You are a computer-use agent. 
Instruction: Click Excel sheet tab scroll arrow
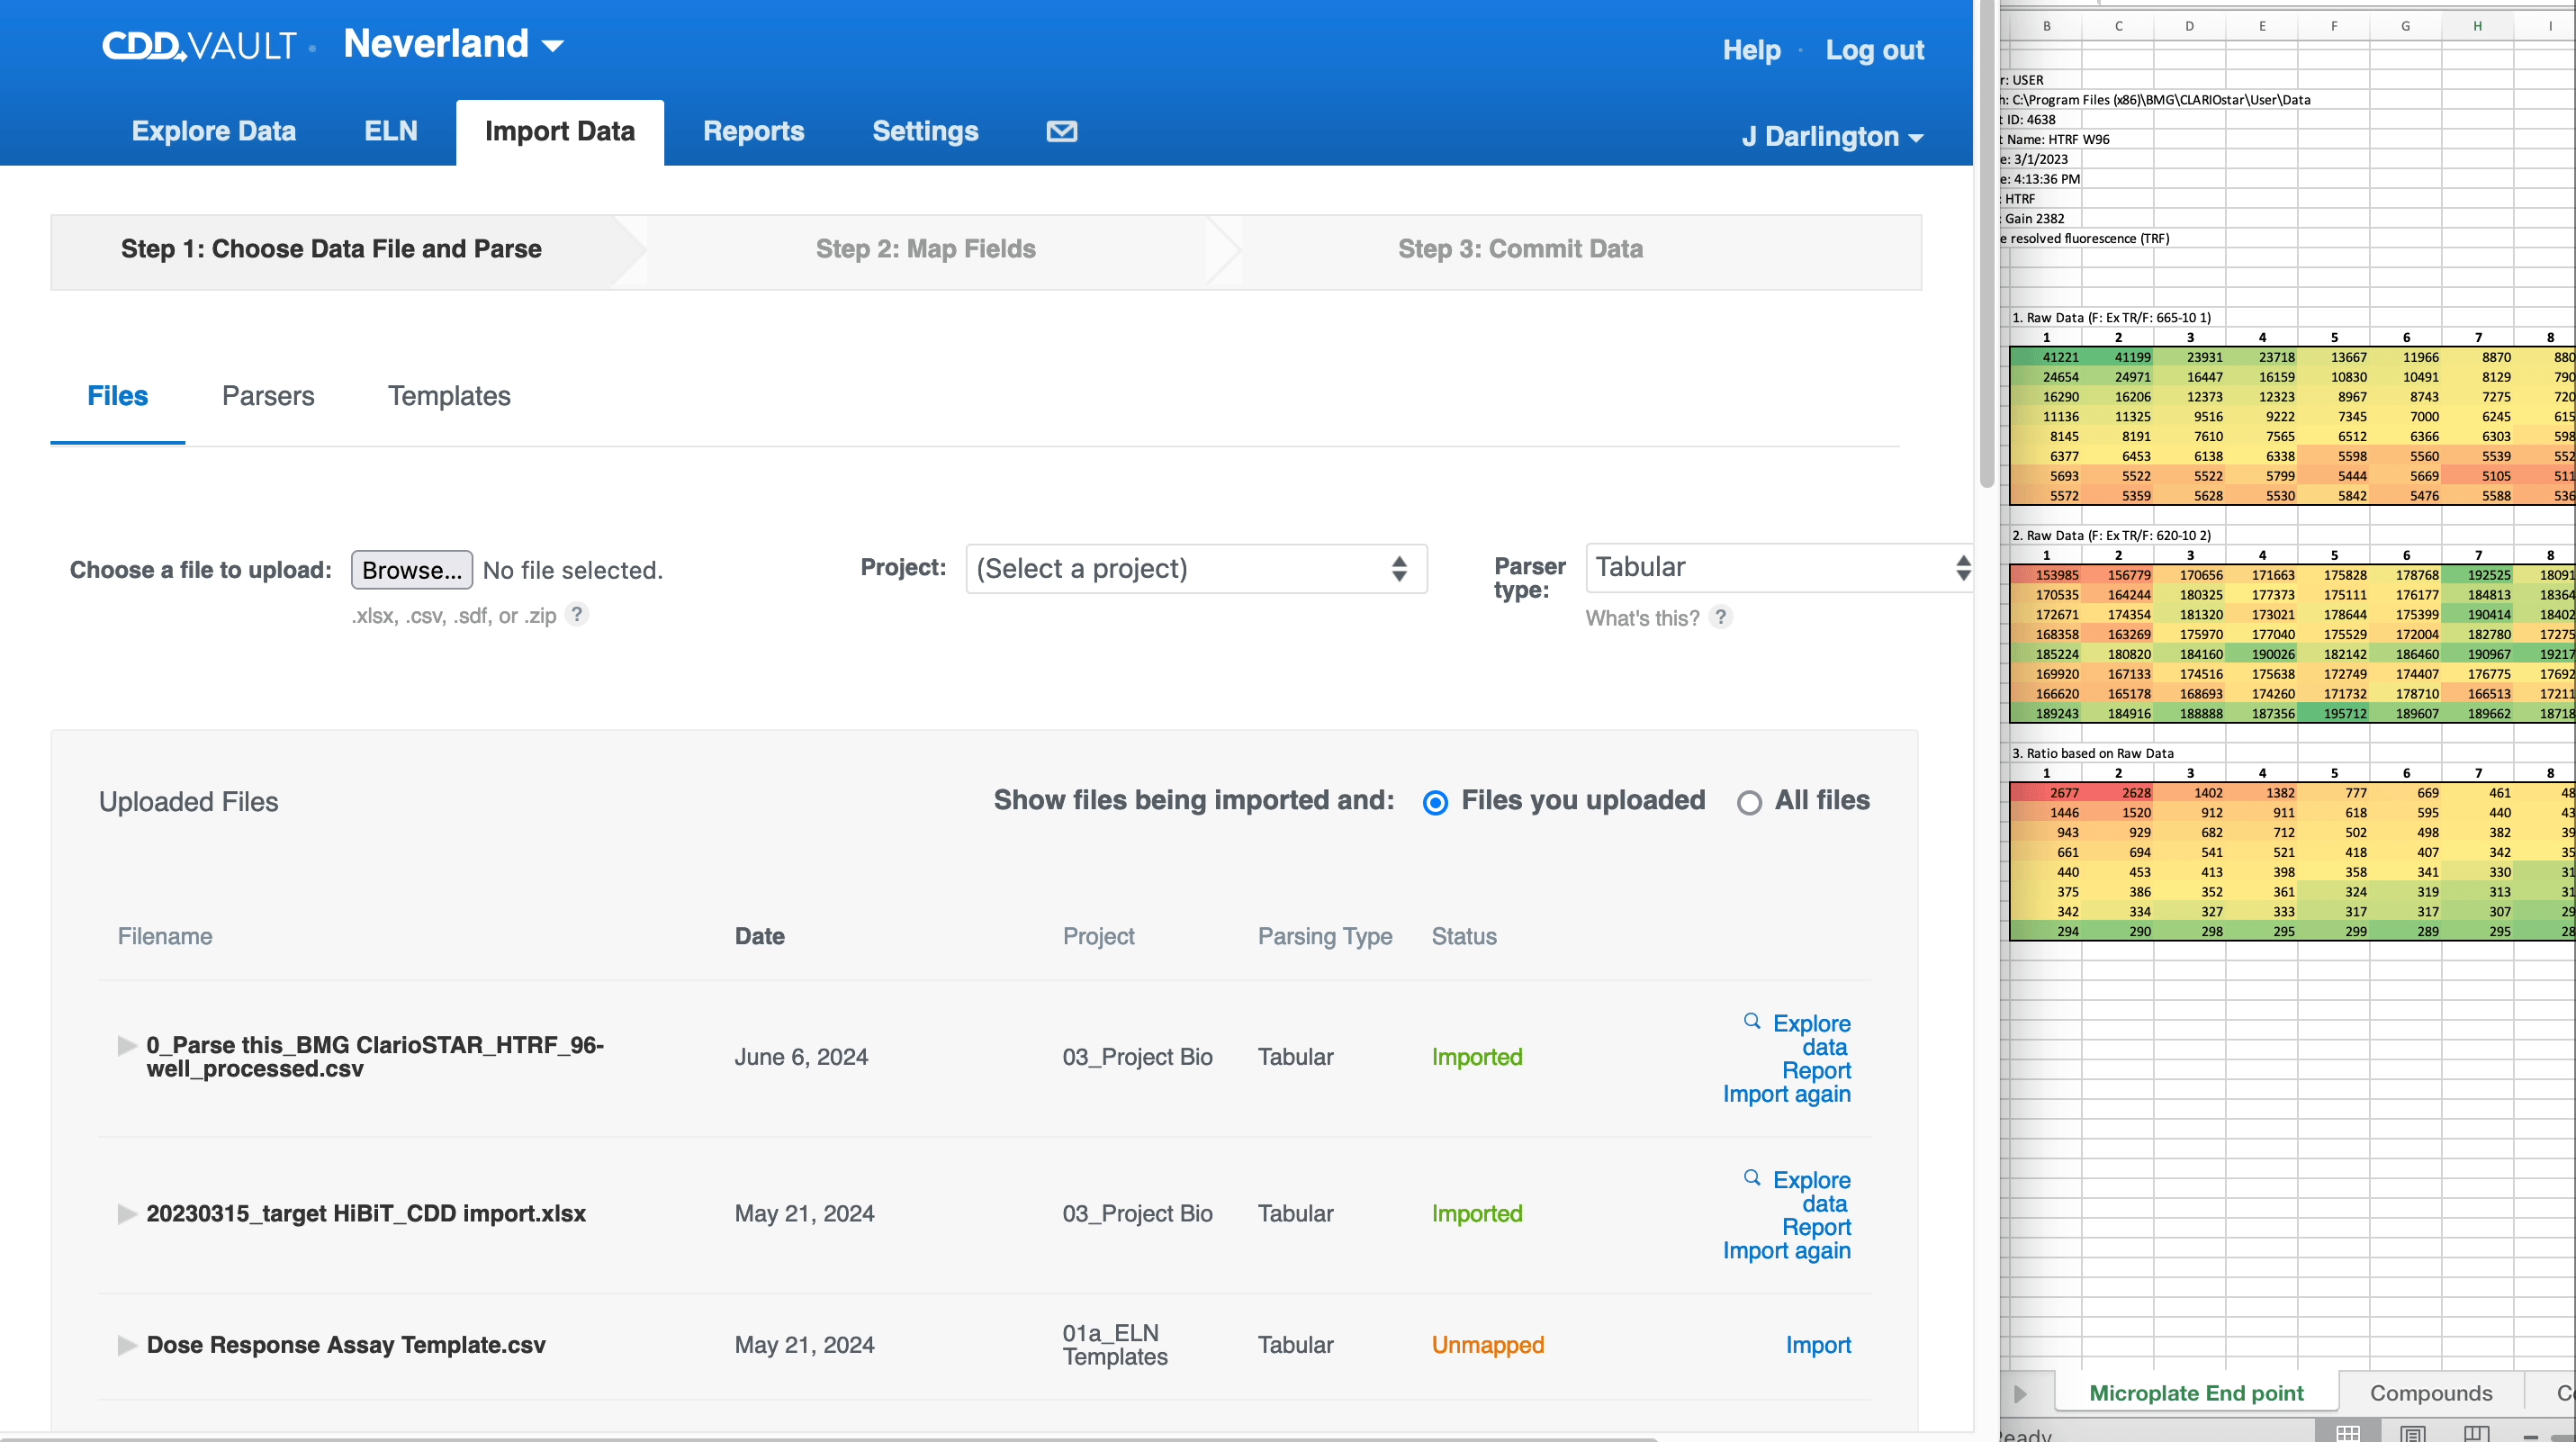[x=2020, y=1393]
